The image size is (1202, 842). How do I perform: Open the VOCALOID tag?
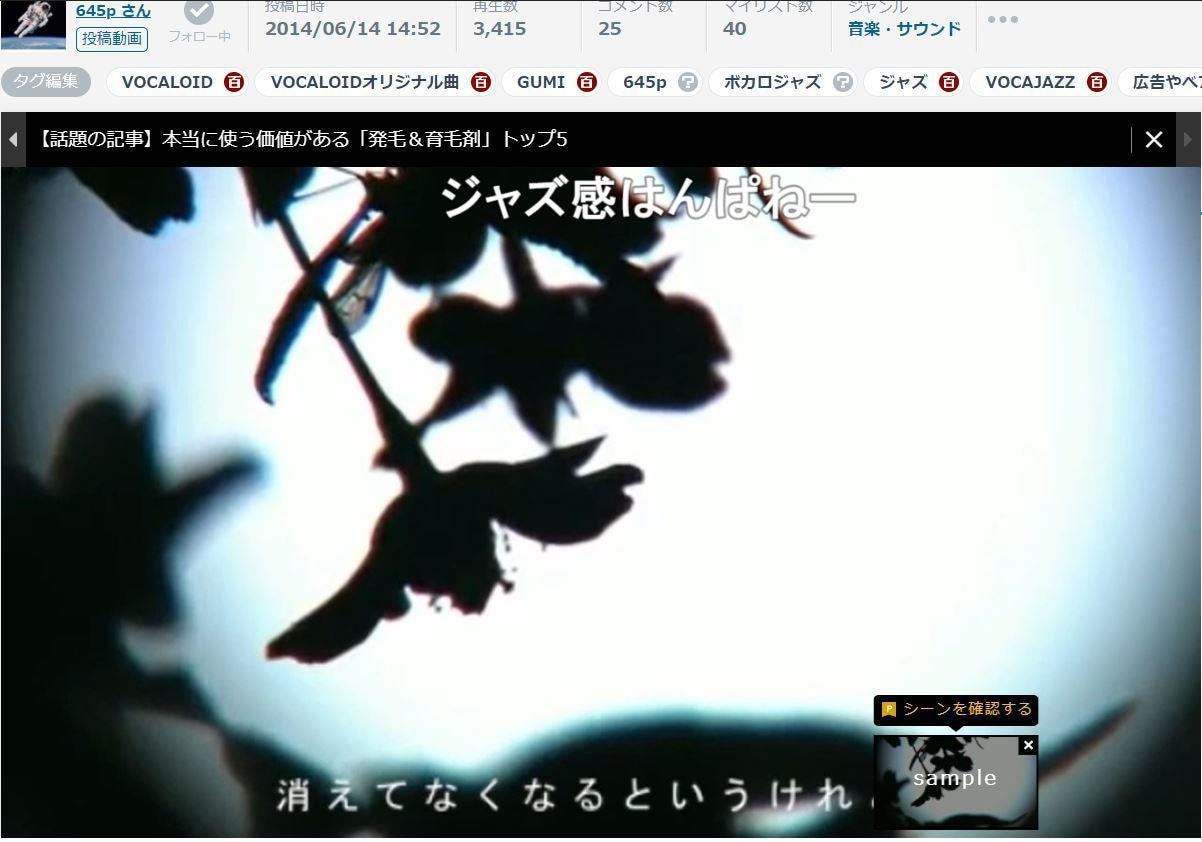(x=167, y=82)
